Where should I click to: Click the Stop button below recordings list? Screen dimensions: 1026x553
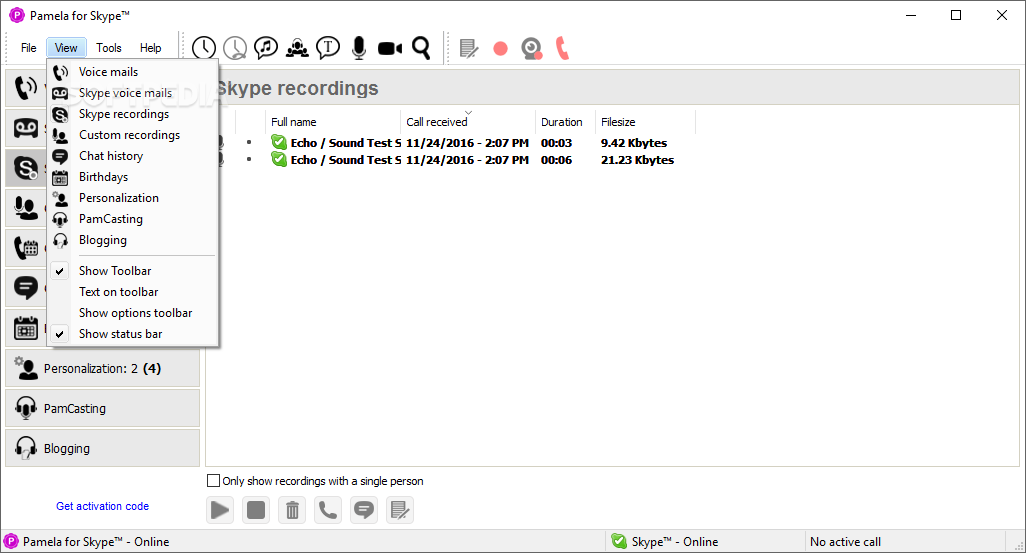pos(256,510)
